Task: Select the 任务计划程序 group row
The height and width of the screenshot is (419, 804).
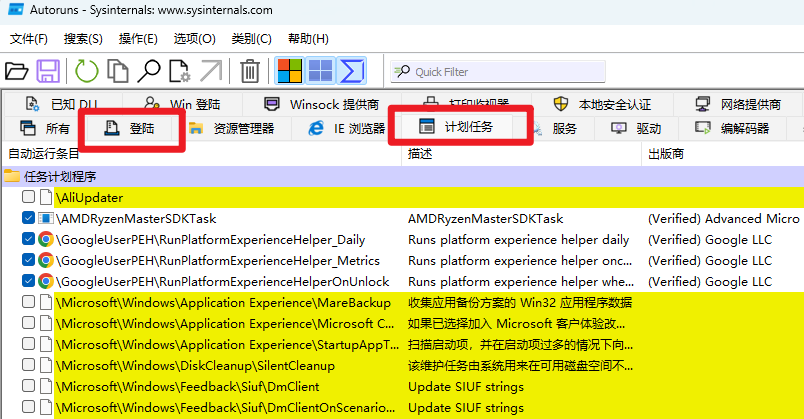Action: [x=403, y=176]
